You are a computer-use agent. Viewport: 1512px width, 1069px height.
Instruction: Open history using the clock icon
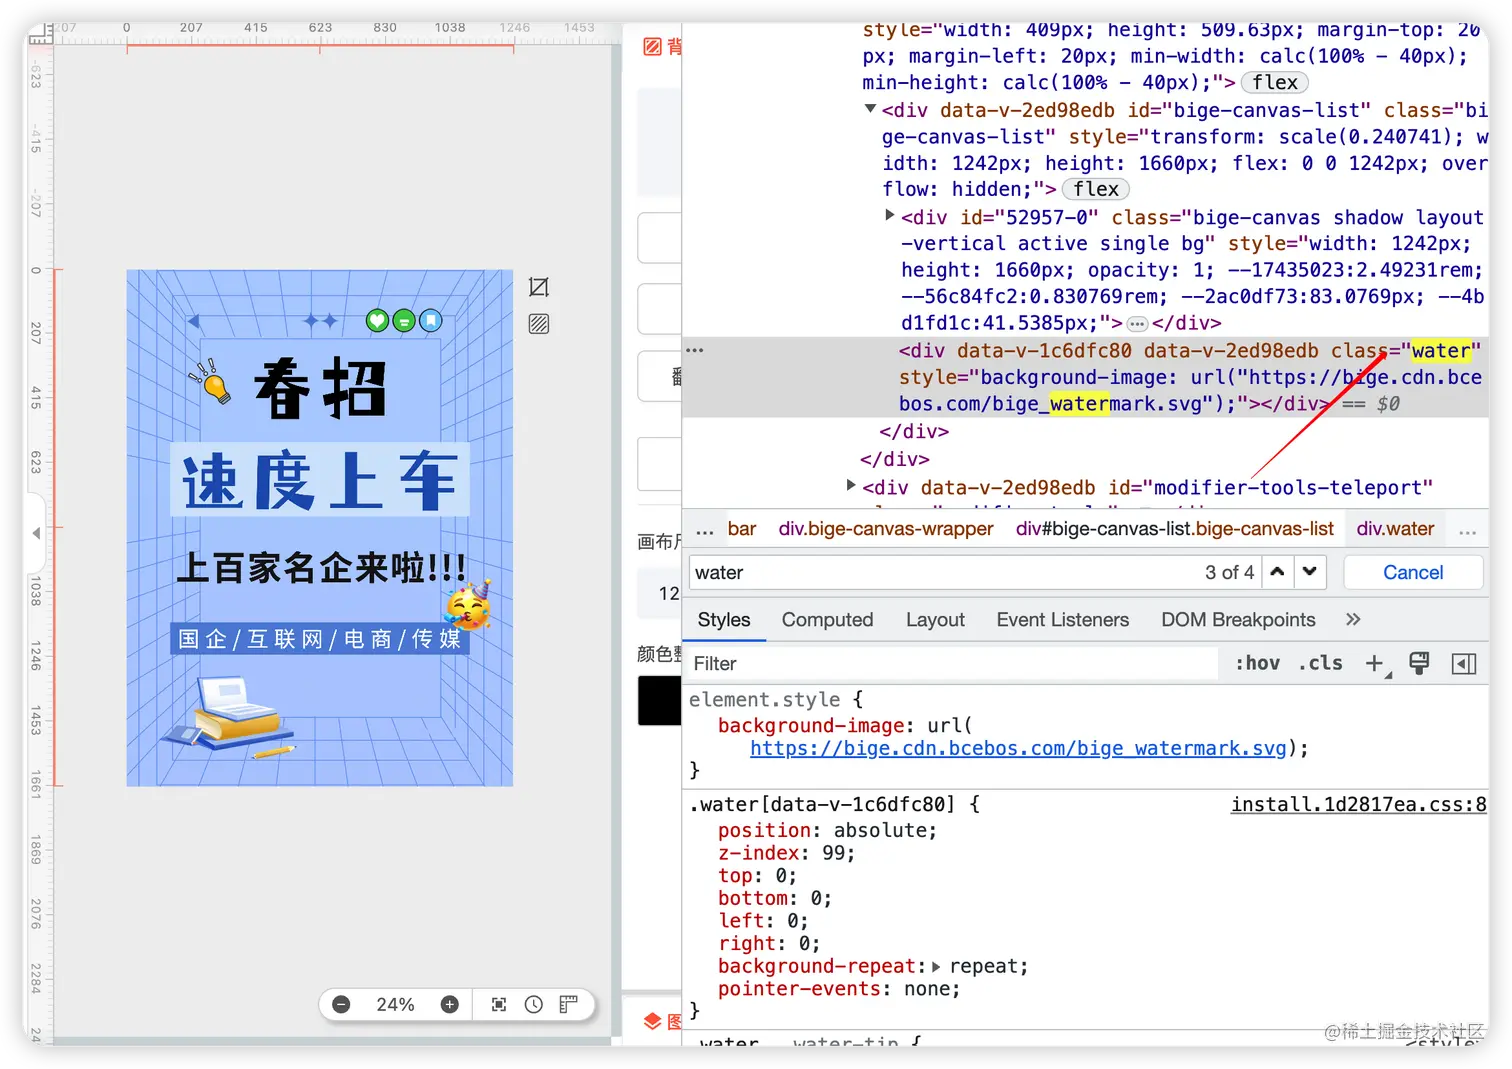[x=534, y=1004]
